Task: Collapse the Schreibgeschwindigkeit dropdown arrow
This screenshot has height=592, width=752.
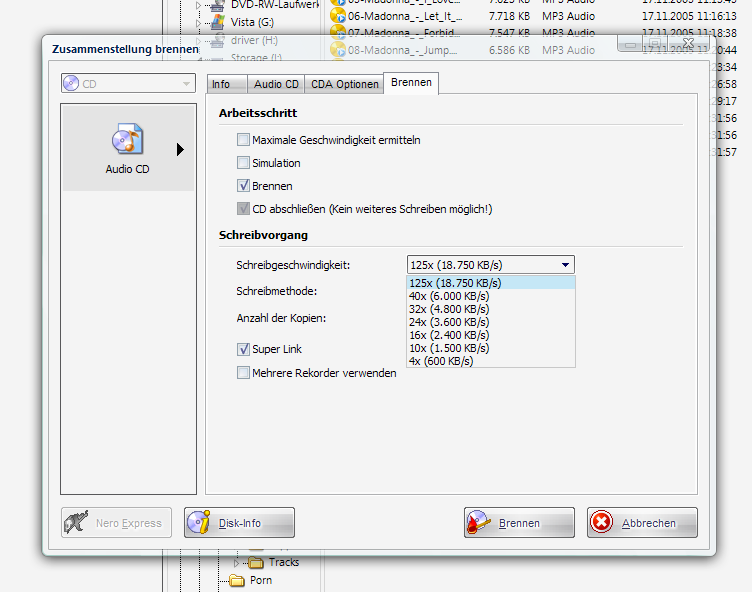Action: (566, 265)
